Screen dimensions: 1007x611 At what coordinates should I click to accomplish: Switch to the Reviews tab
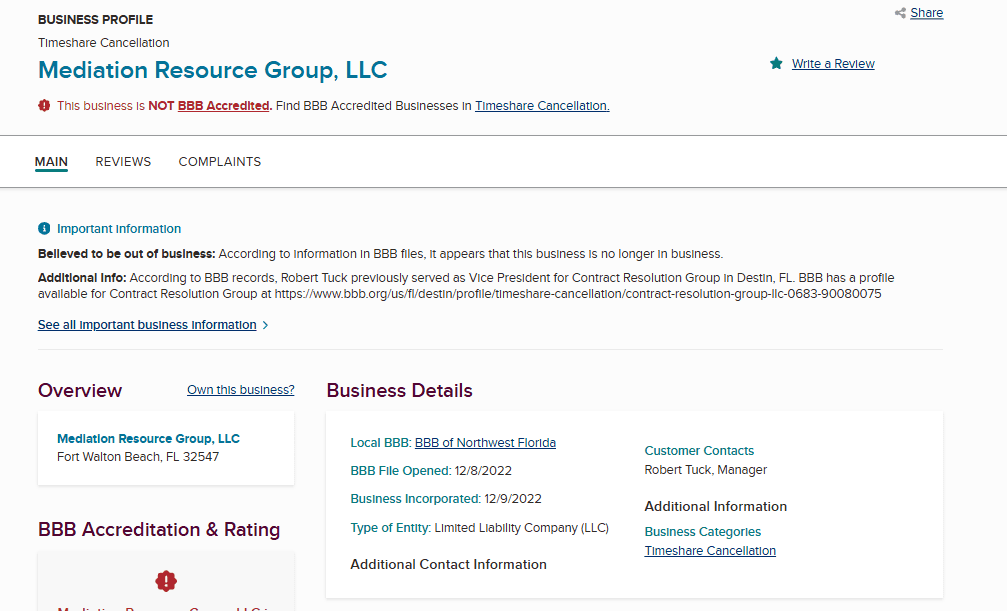pyautogui.click(x=123, y=162)
